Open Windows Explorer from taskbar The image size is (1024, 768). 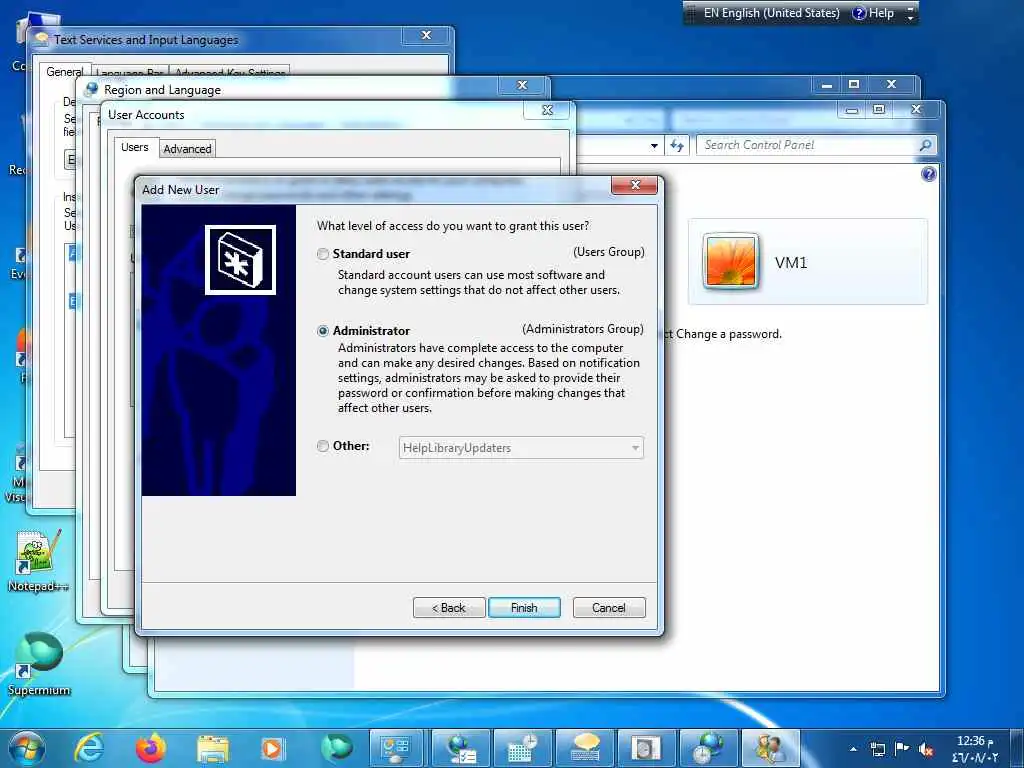[212, 749]
